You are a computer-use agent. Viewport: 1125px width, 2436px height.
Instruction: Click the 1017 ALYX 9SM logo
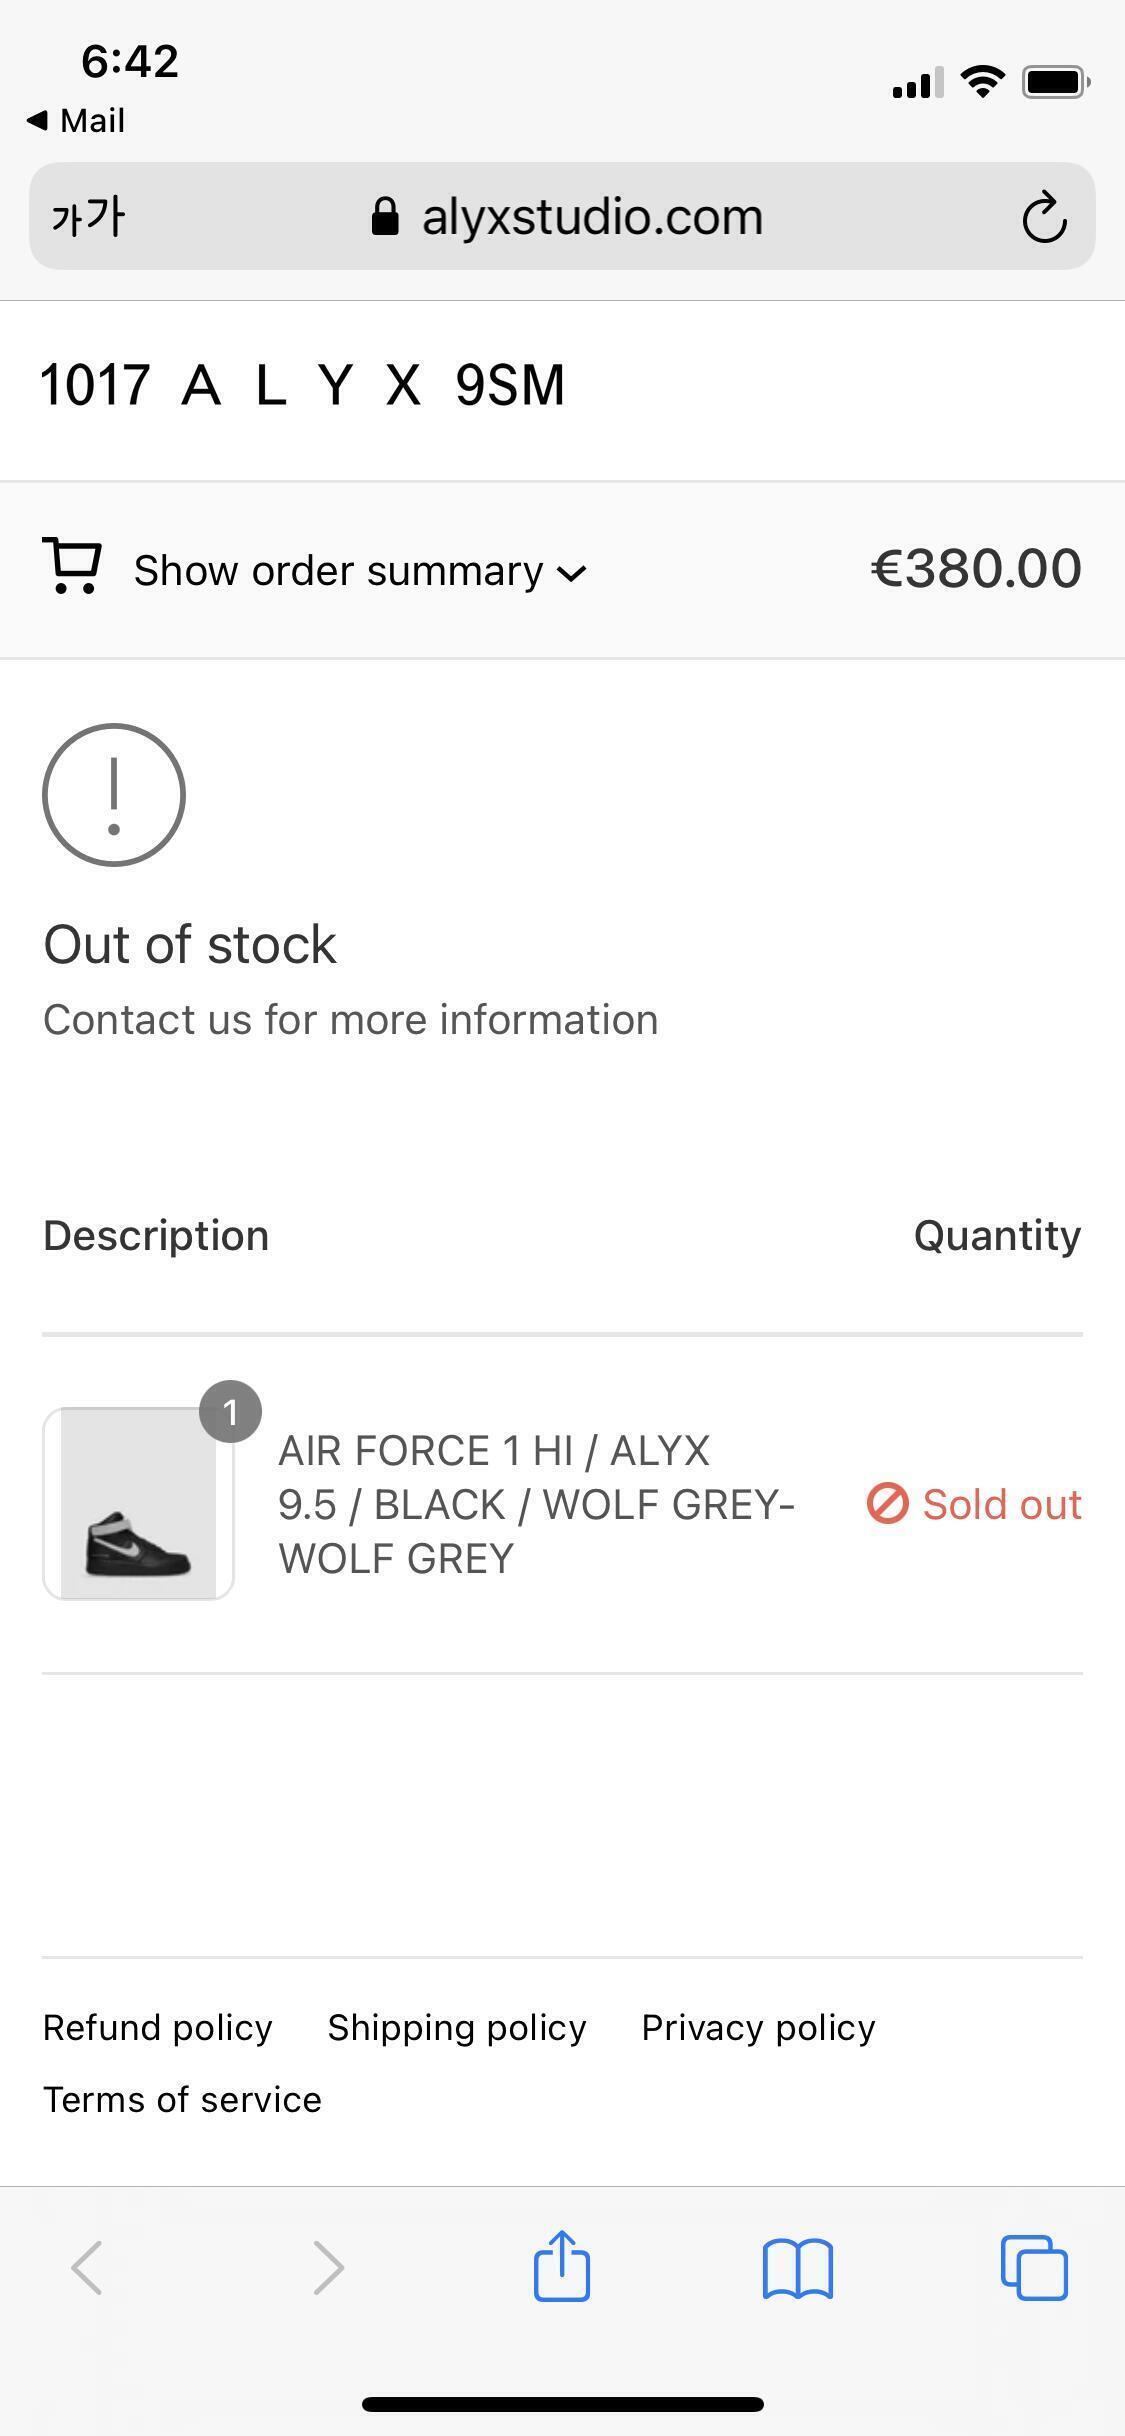303,385
